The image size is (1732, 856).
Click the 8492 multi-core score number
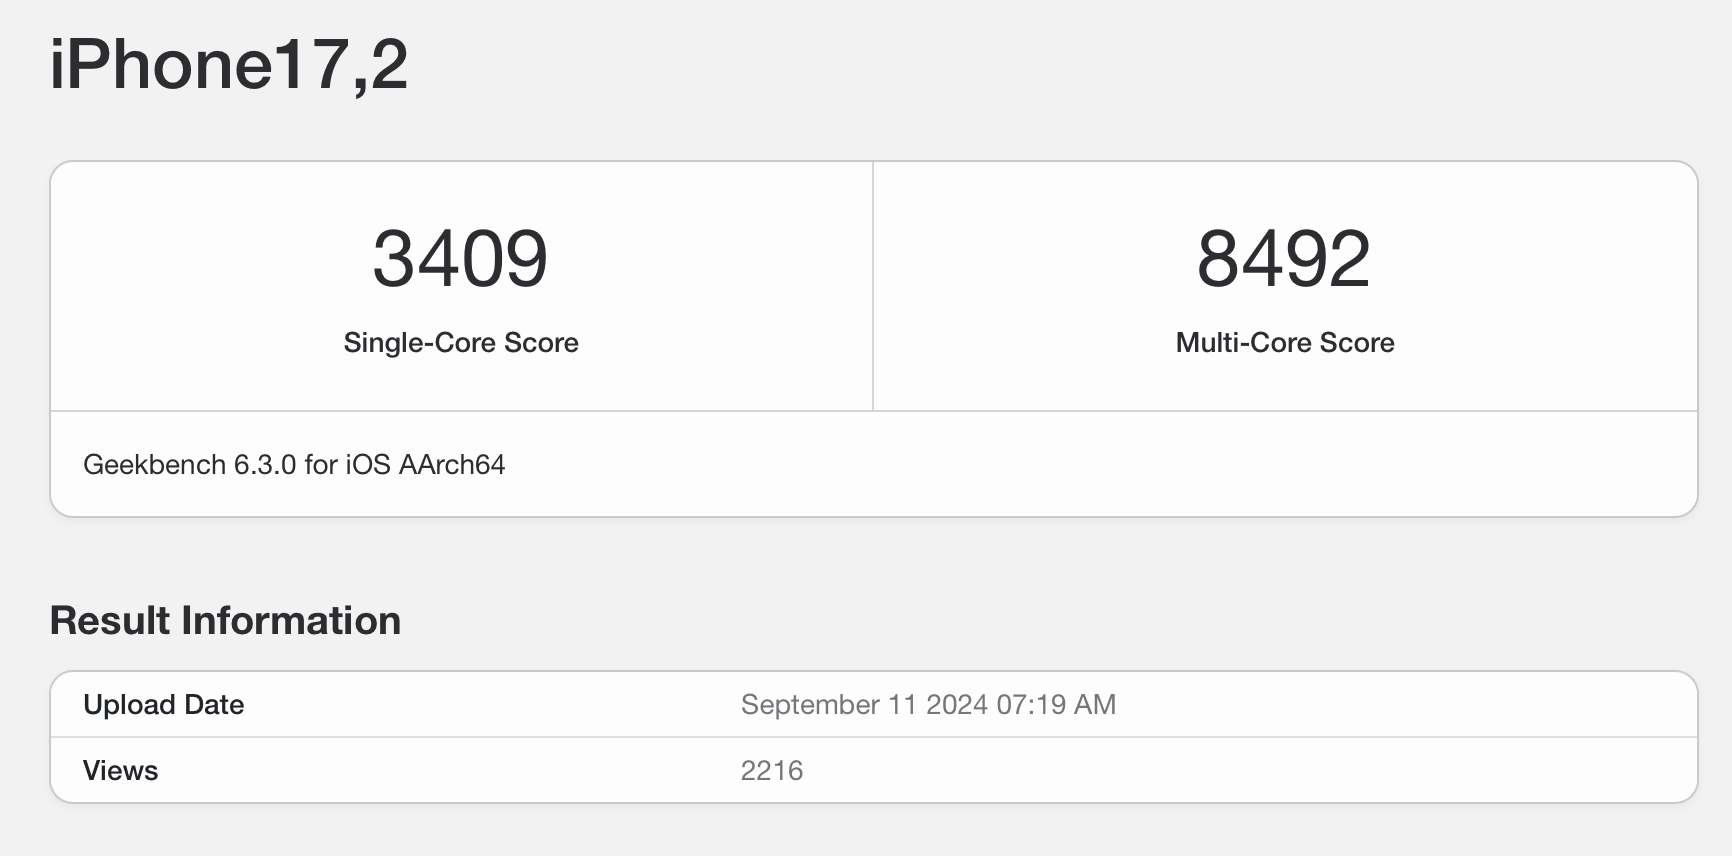tap(1284, 259)
